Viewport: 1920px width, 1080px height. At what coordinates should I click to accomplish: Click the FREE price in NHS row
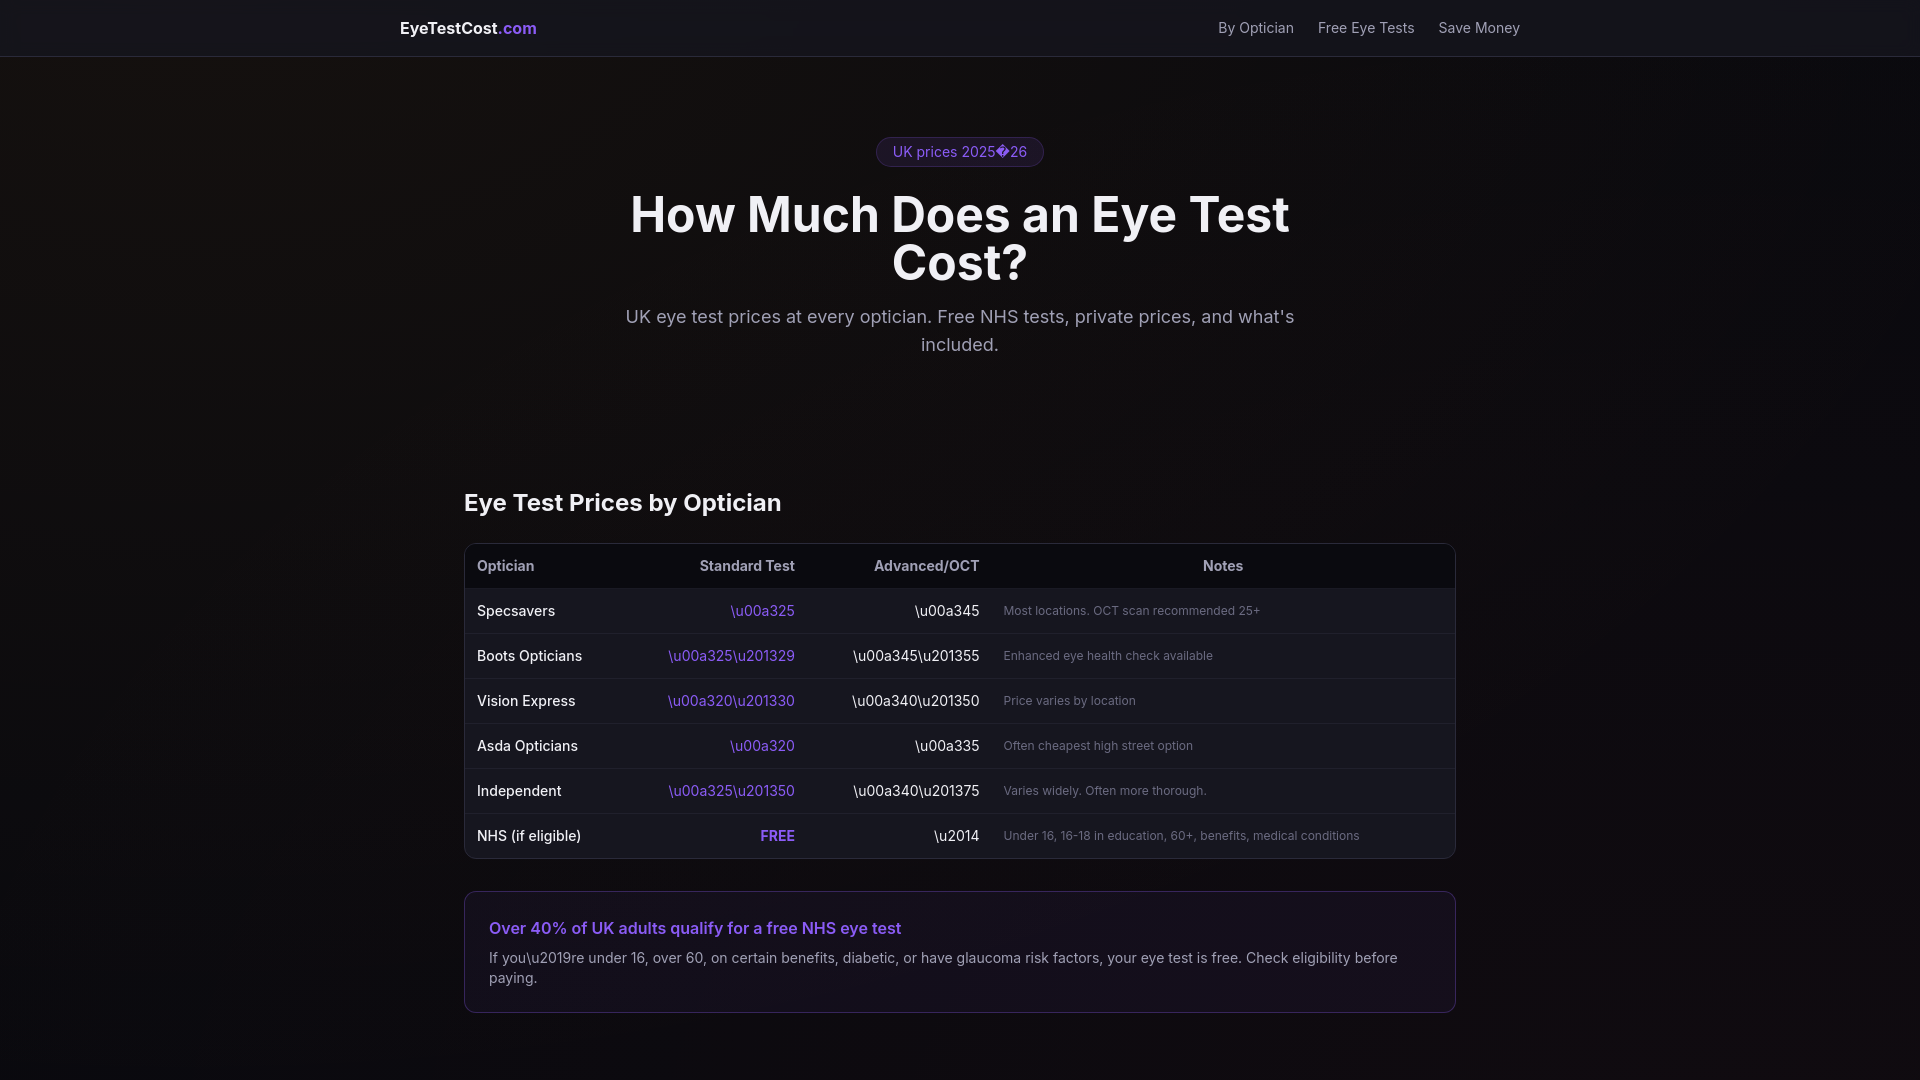click(x=777, y=836)
